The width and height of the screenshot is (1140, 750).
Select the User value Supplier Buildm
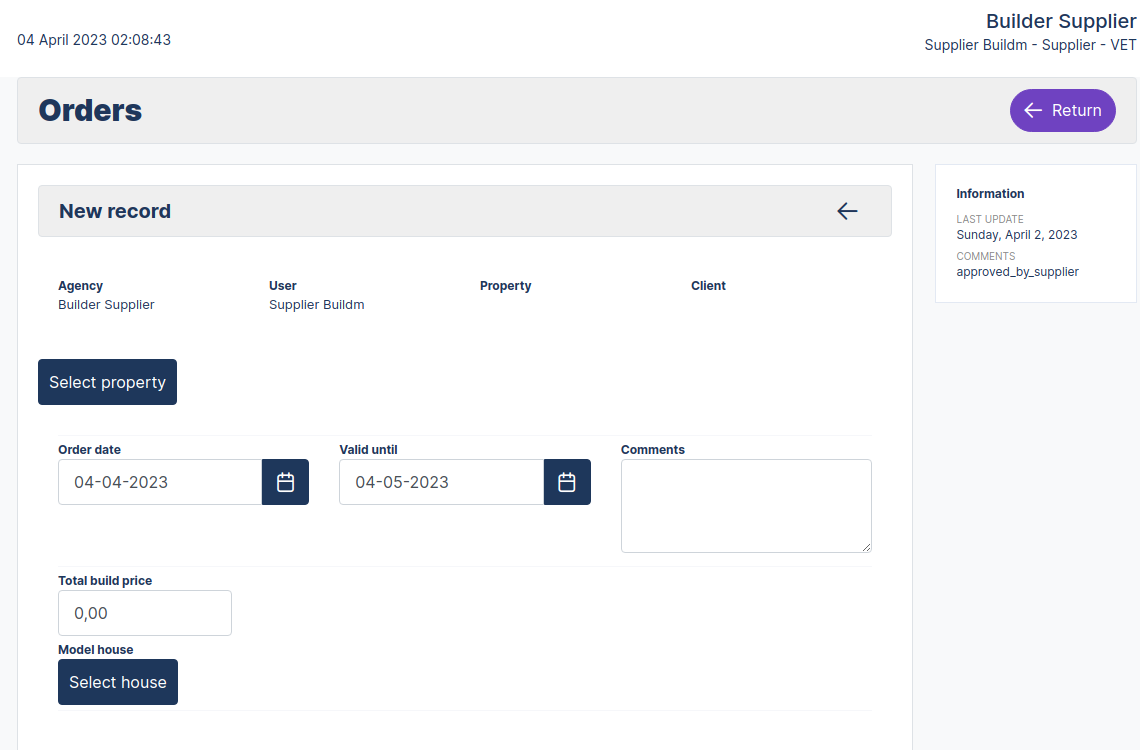[x=316, y=305]
